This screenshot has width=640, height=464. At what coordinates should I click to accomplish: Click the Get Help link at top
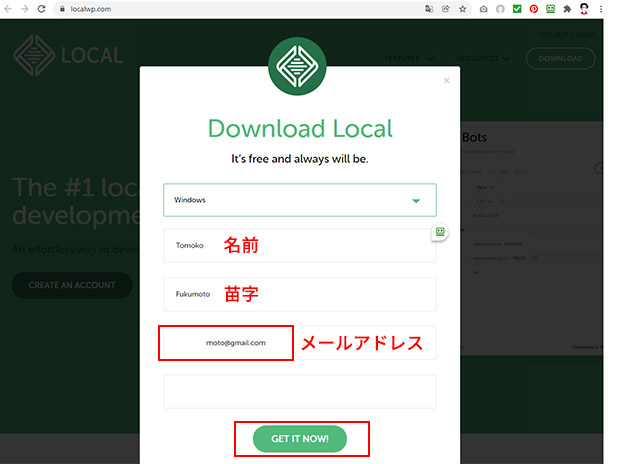pos(555,35)
